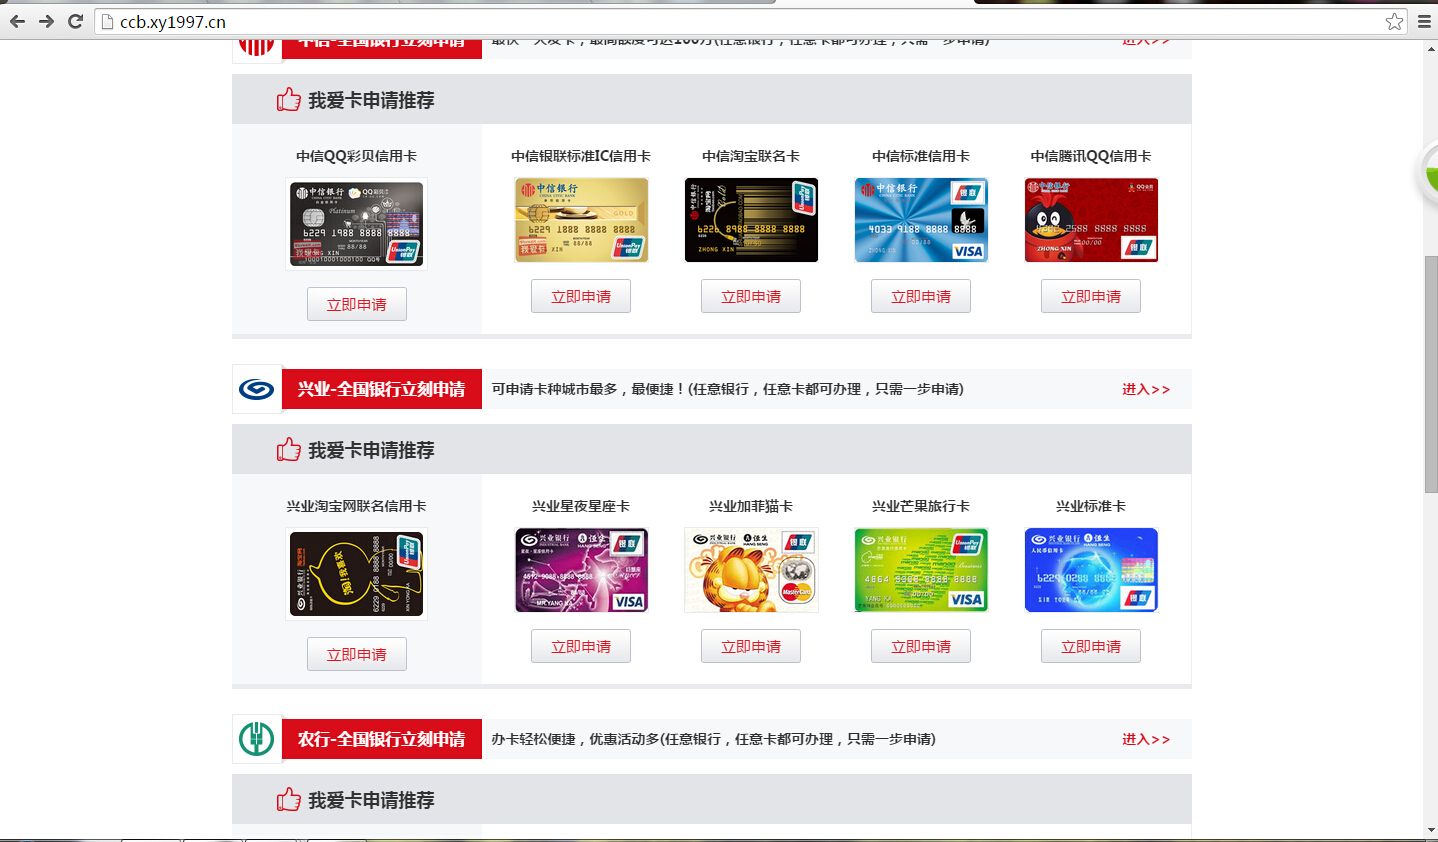Click thumbs-up icon in Industrial Bank recommendation header
Image resolution: width=1438 pixels, height=842 pixels.
[289, 449]
